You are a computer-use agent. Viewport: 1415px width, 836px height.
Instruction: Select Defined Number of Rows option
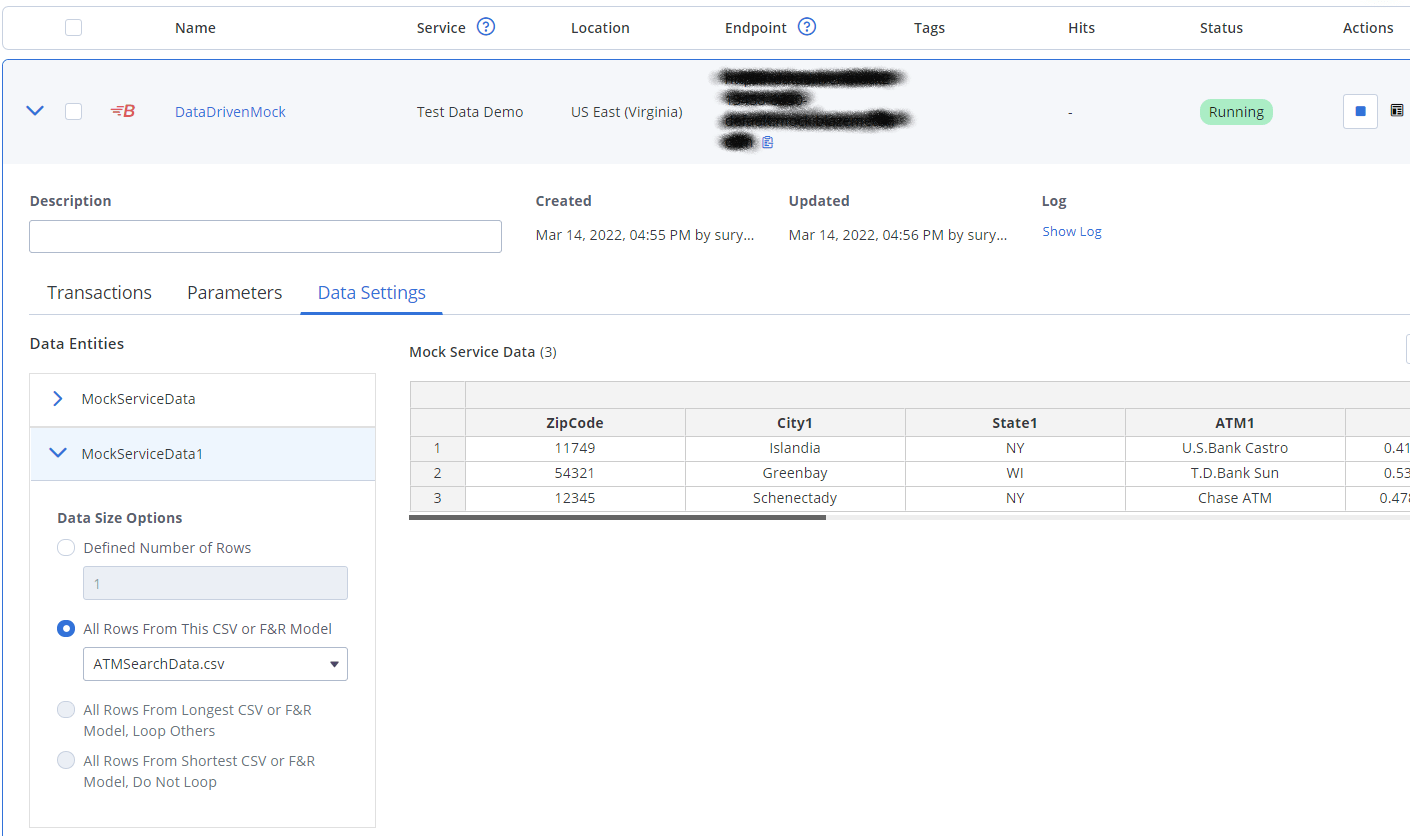pos(66,548)
